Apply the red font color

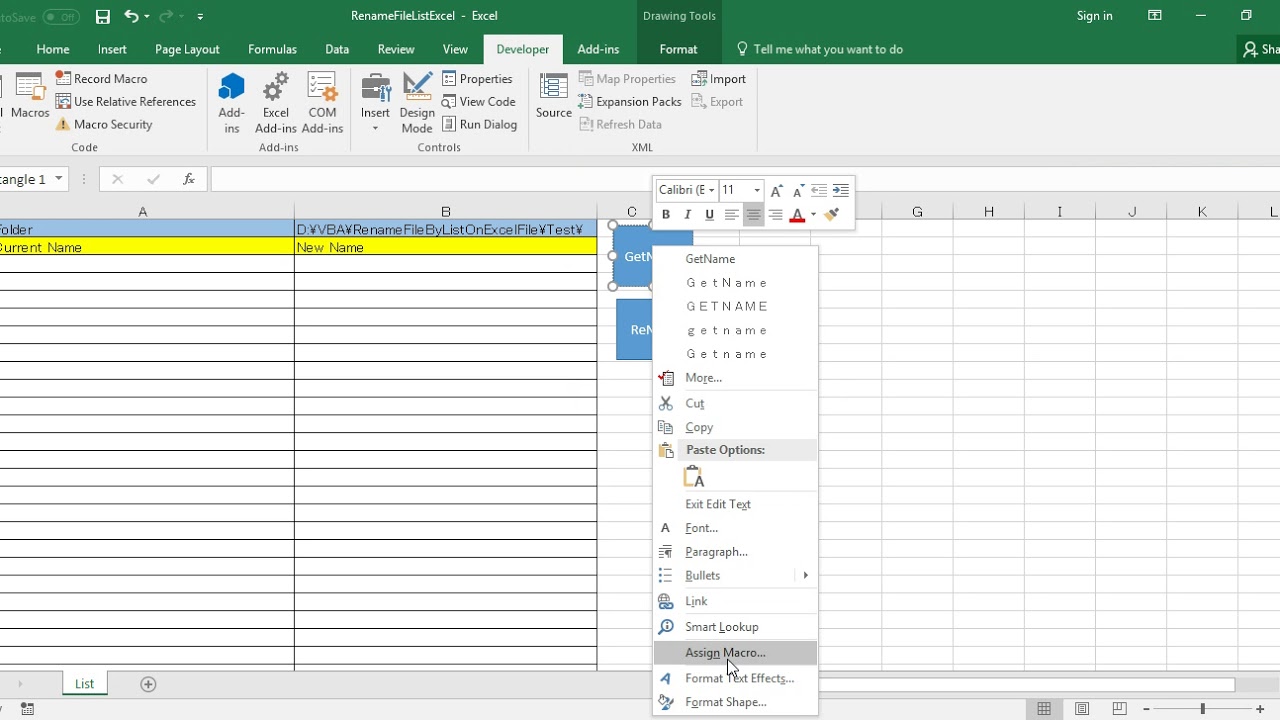coord(797,215)
